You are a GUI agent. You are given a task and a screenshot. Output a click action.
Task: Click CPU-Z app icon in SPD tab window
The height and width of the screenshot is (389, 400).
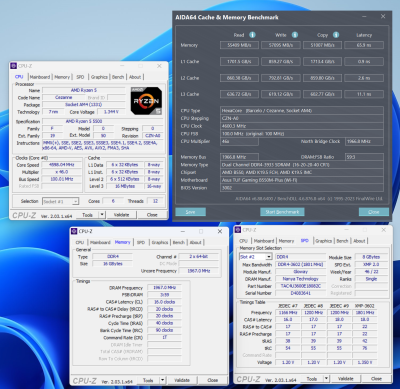[238, 230]
